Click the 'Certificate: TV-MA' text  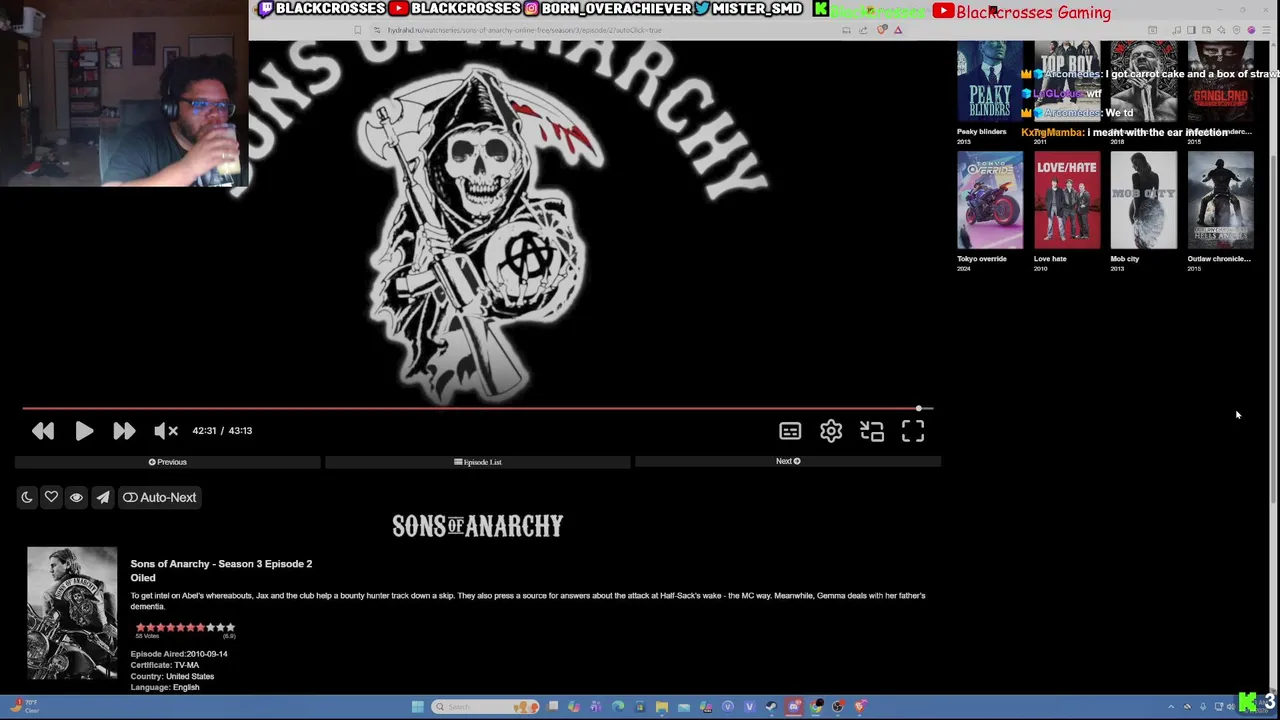164,665
